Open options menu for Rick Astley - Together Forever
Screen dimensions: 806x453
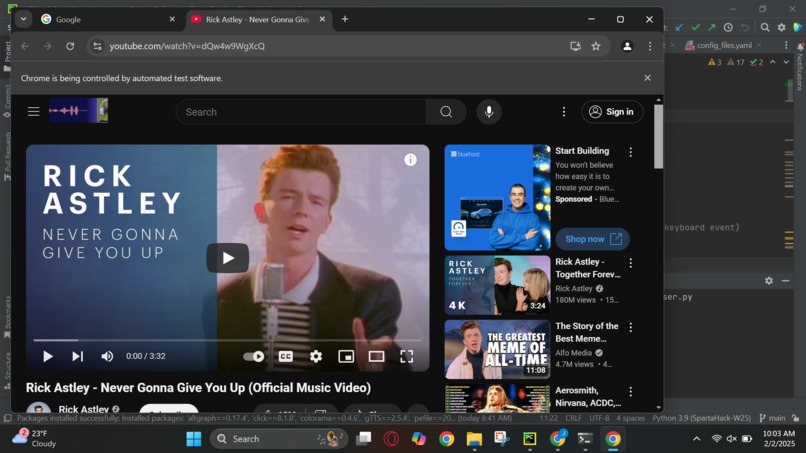coord(631,263)
